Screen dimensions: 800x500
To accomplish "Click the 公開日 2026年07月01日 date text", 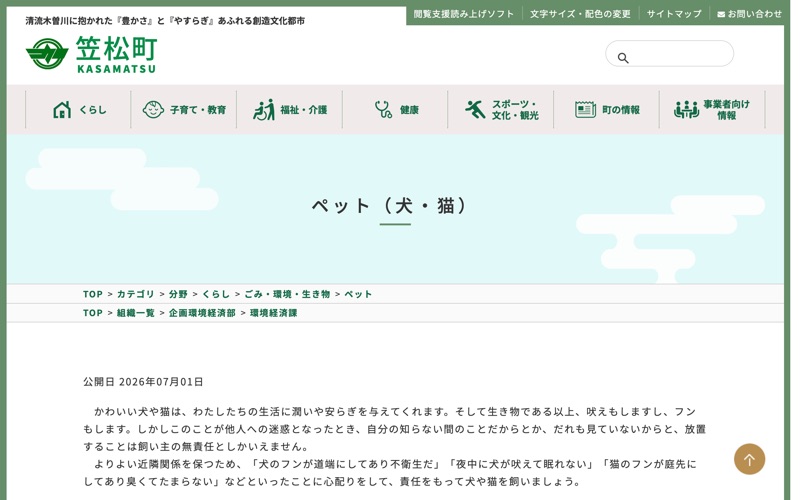I will pos(143,382).
